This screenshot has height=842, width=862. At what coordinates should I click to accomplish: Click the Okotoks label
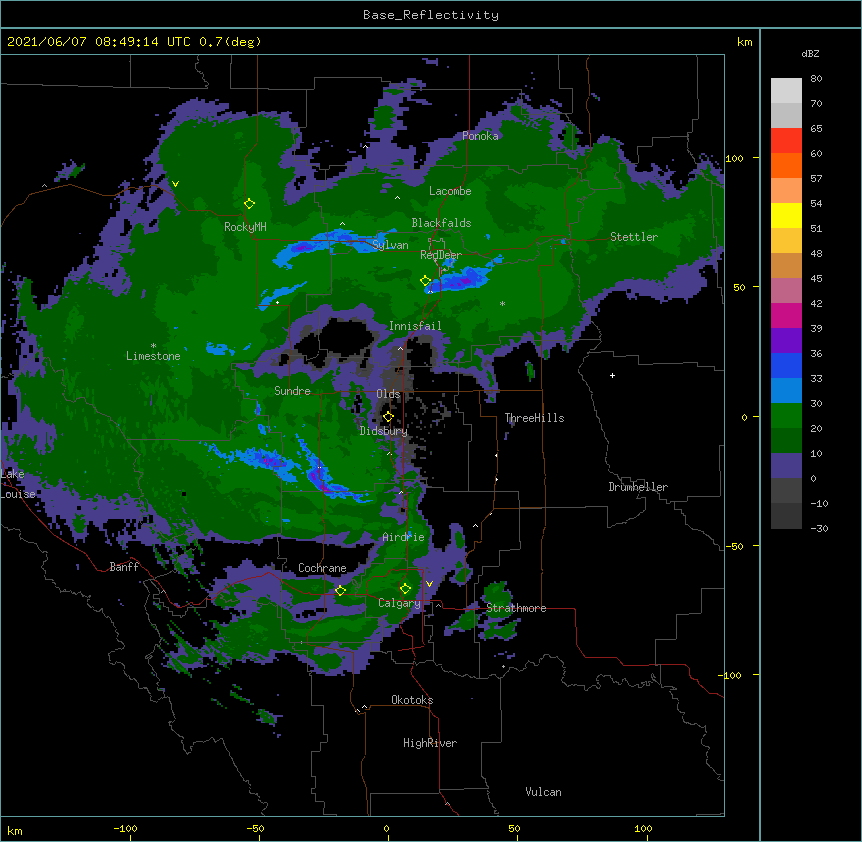pyautogui.click(x=412, y=700)
